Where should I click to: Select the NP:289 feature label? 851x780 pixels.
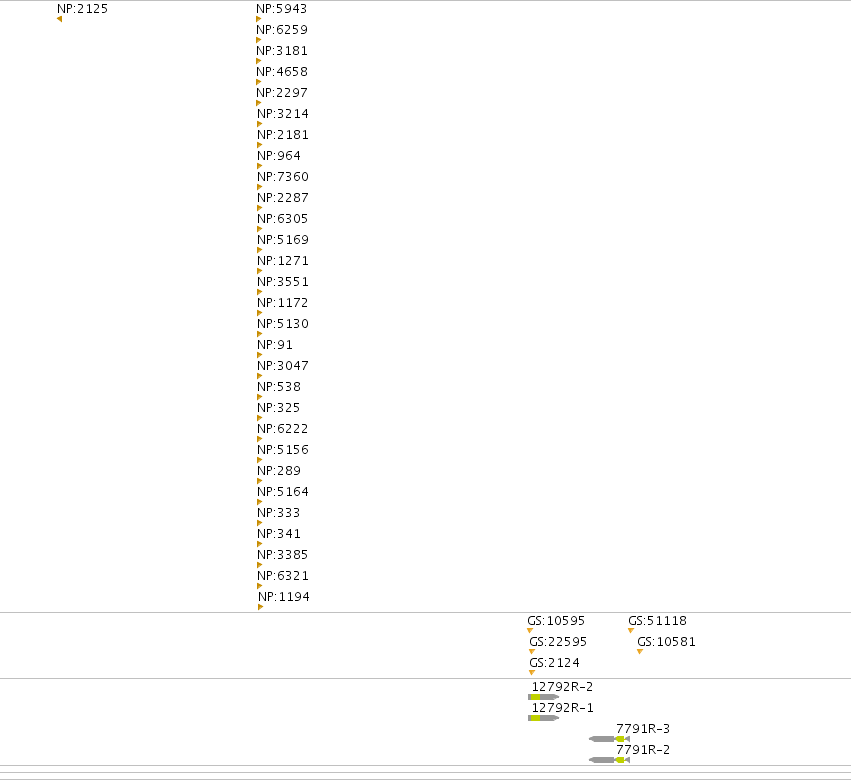(279, 471)
